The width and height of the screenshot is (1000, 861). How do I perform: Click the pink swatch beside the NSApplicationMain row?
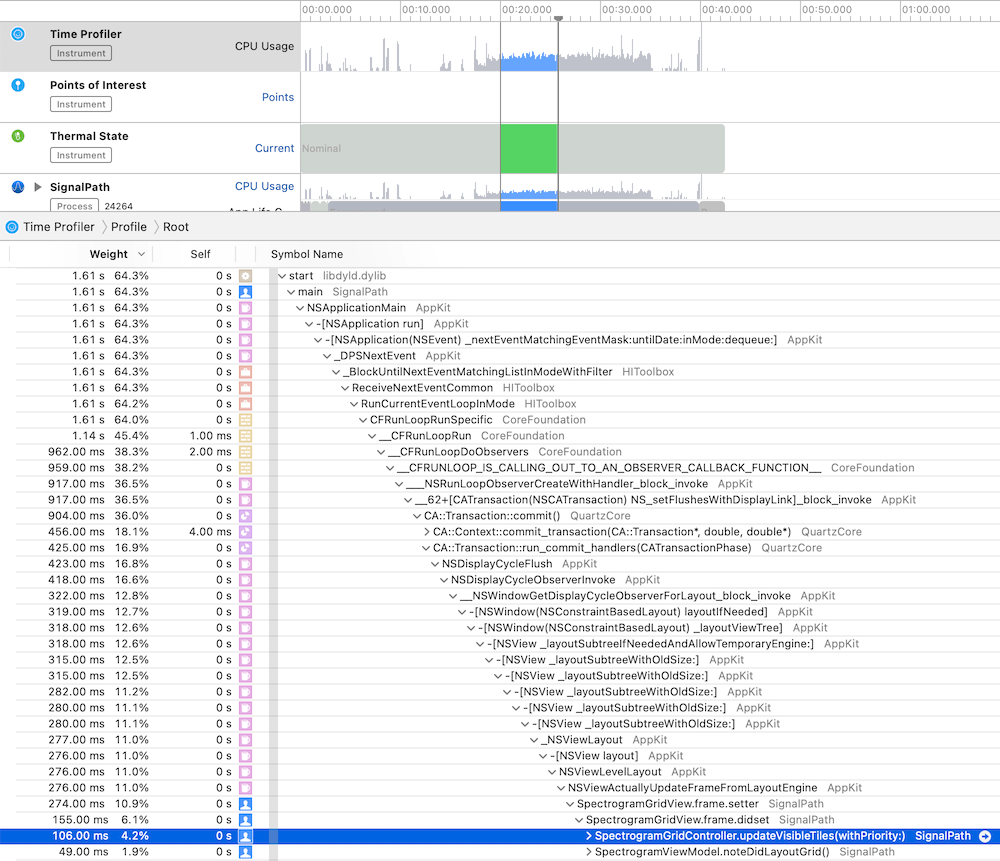[x=248, y=307]
